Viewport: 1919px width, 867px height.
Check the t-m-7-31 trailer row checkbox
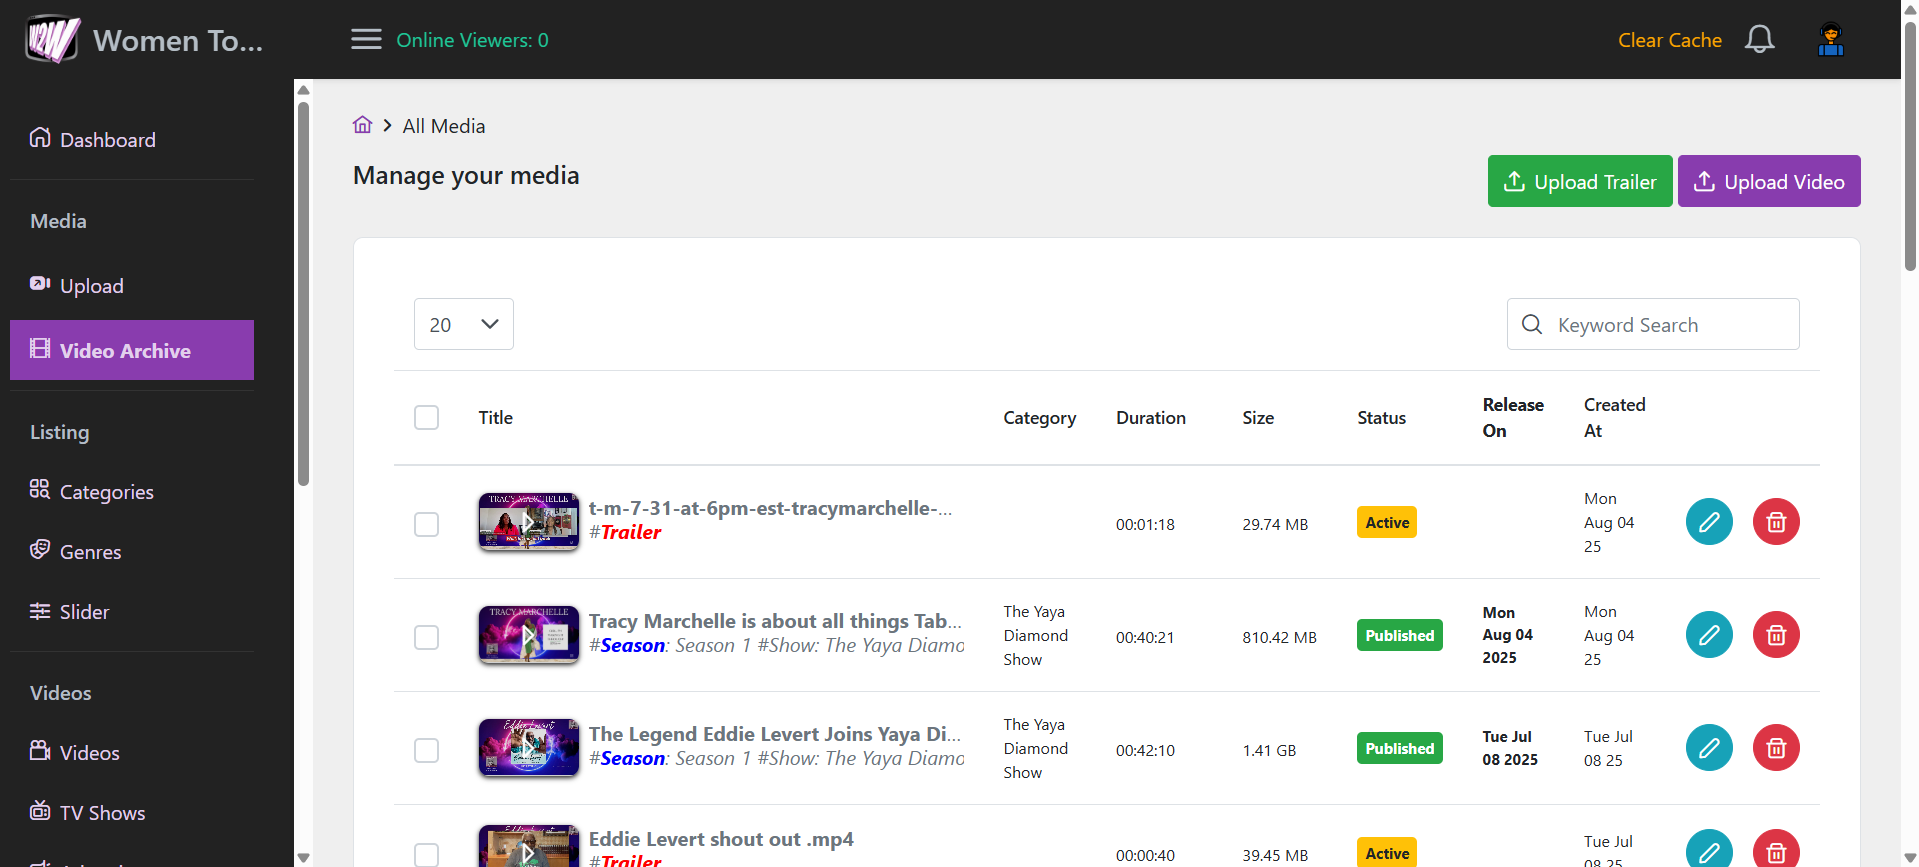click(426, 524)
